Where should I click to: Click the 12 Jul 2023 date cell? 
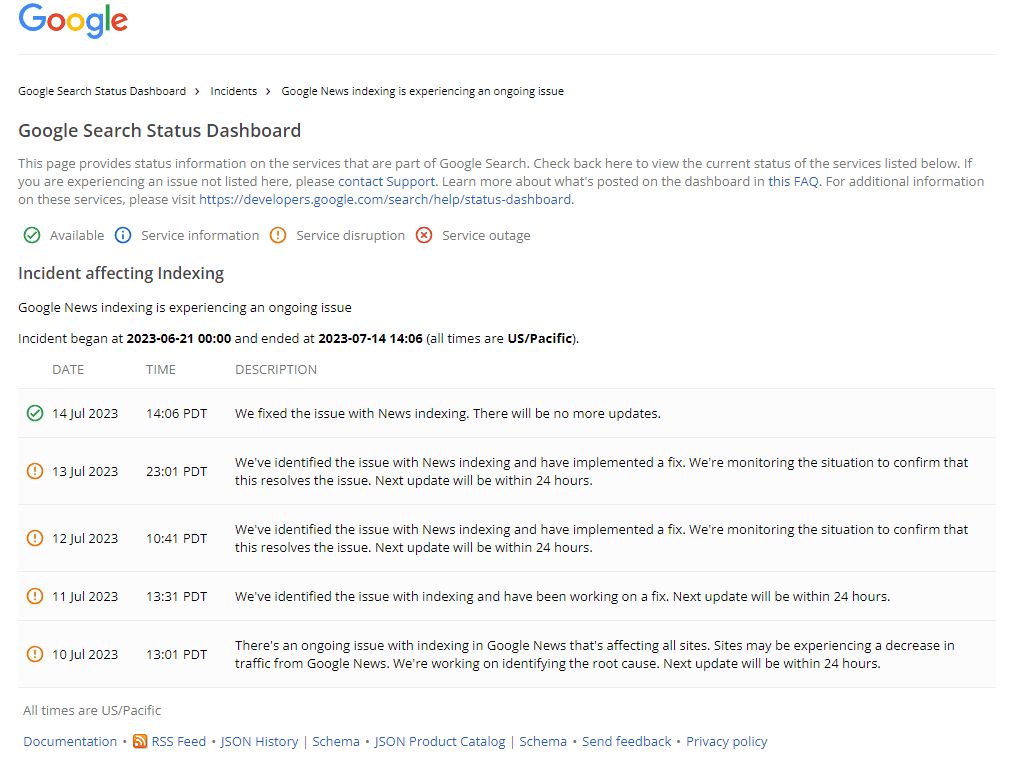coord(85,539)
